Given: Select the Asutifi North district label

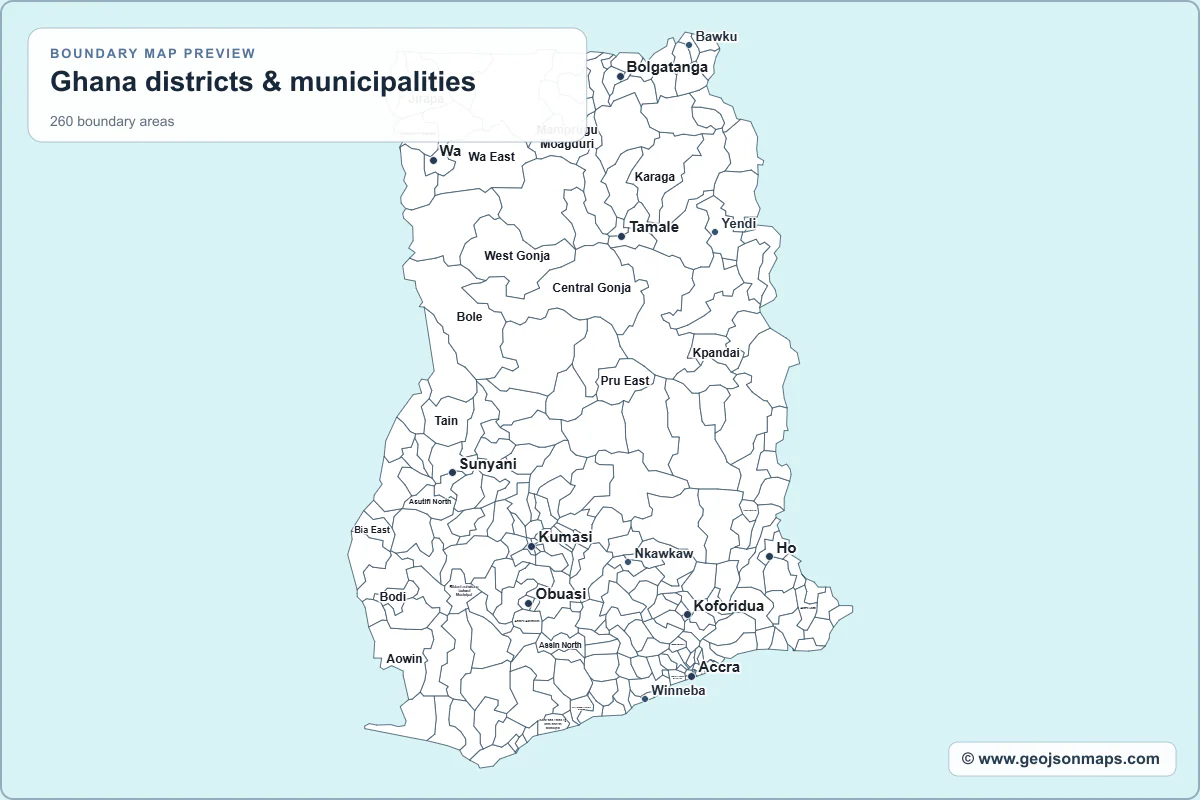Looking at the screenshot, I should click(x=430, y=502).
